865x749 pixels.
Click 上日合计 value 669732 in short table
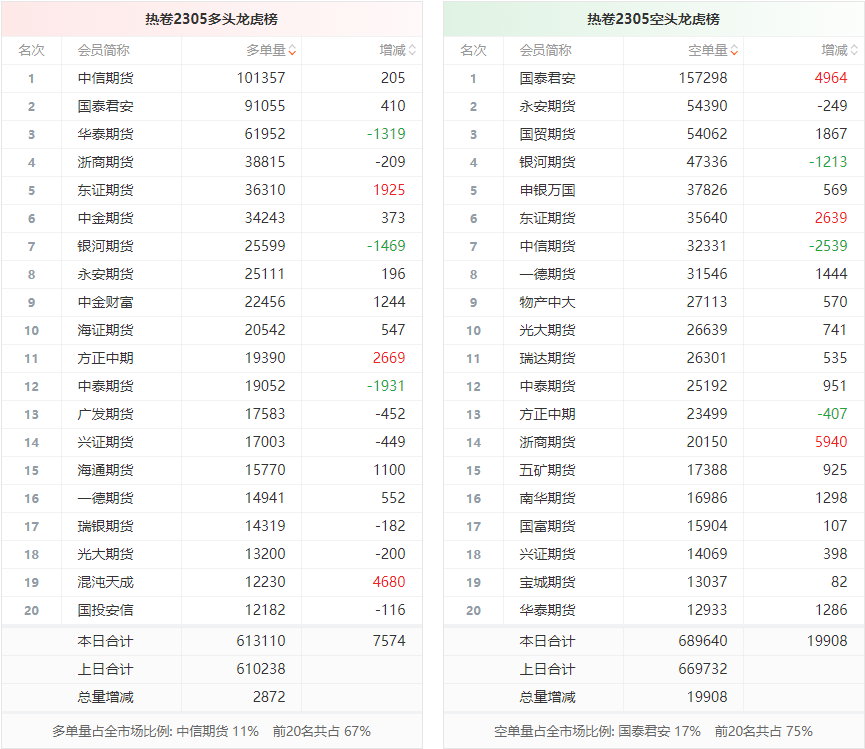point(703,669)
